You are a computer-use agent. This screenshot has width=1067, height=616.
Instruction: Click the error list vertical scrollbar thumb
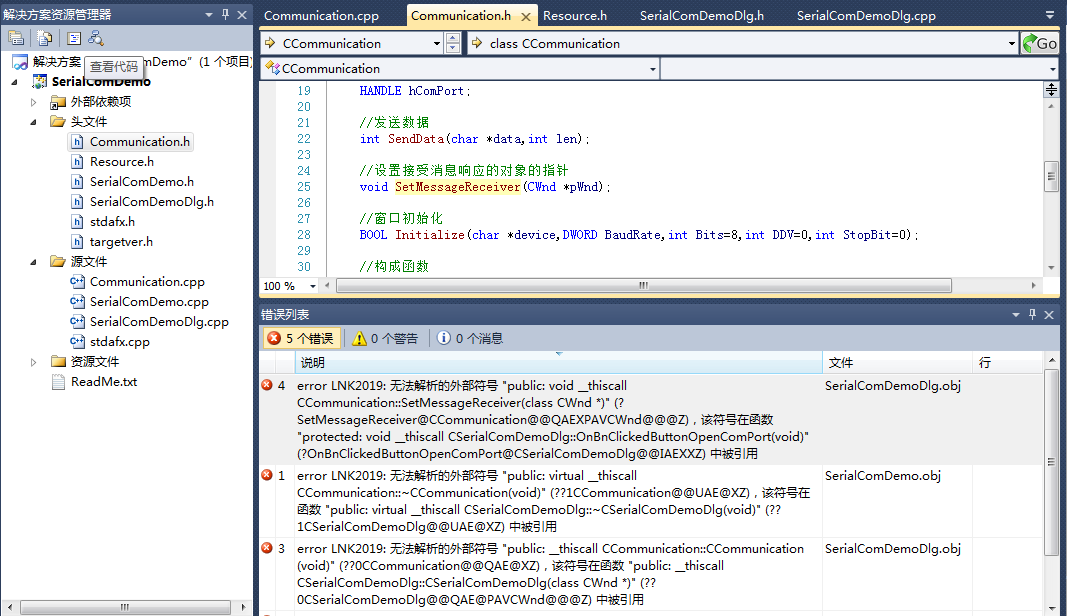[1051, 462]
